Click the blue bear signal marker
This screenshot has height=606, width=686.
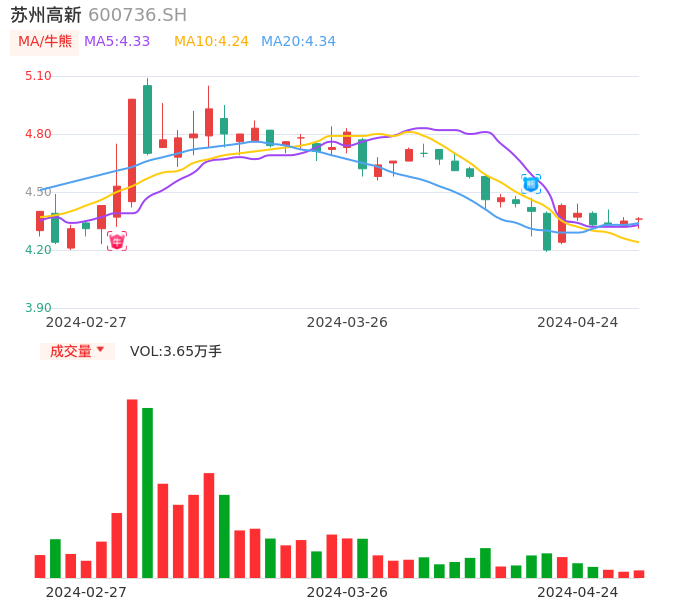pos(531,183)
